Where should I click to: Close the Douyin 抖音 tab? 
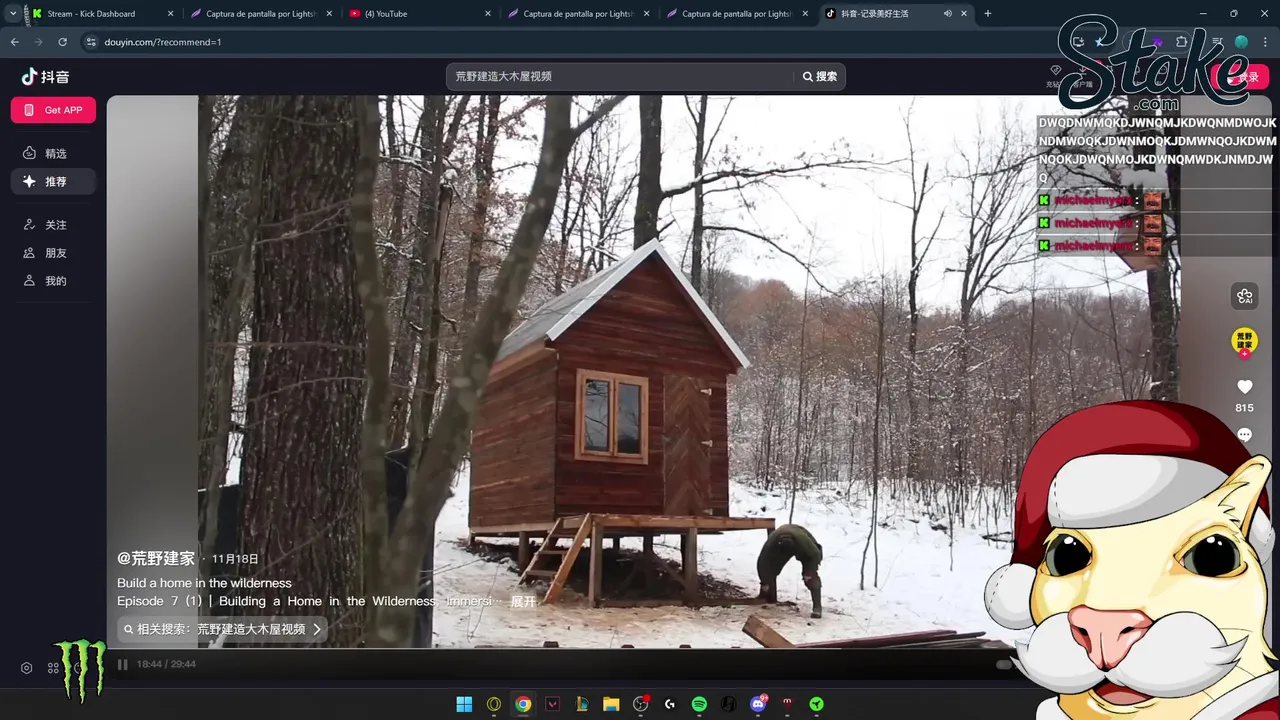[x=964, y=14]
